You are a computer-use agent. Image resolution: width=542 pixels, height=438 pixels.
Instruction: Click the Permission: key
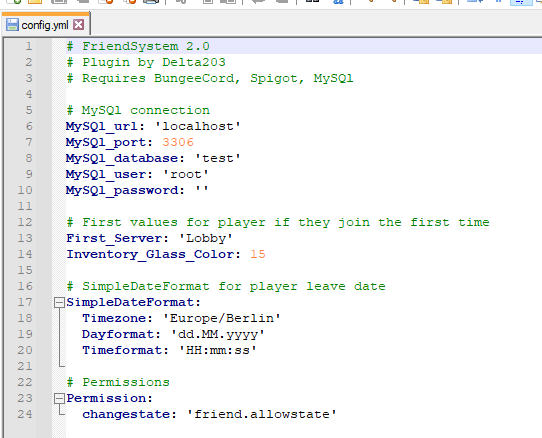point(109,398)
